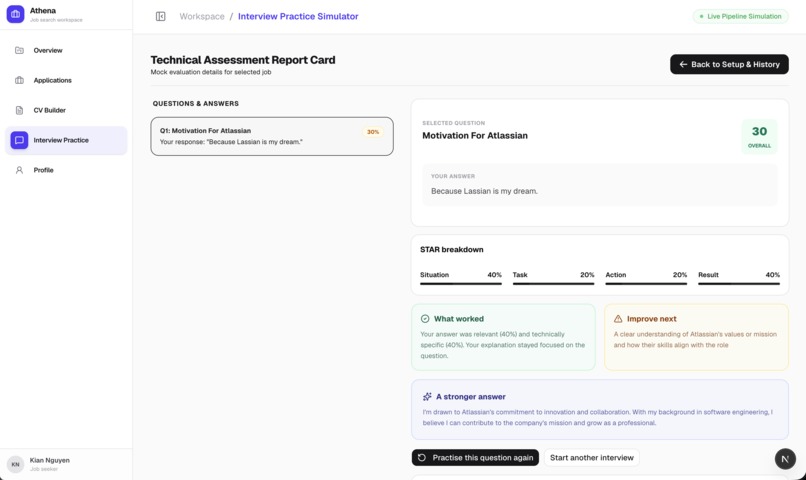Open Applications in the sidebar

[66, 80]
